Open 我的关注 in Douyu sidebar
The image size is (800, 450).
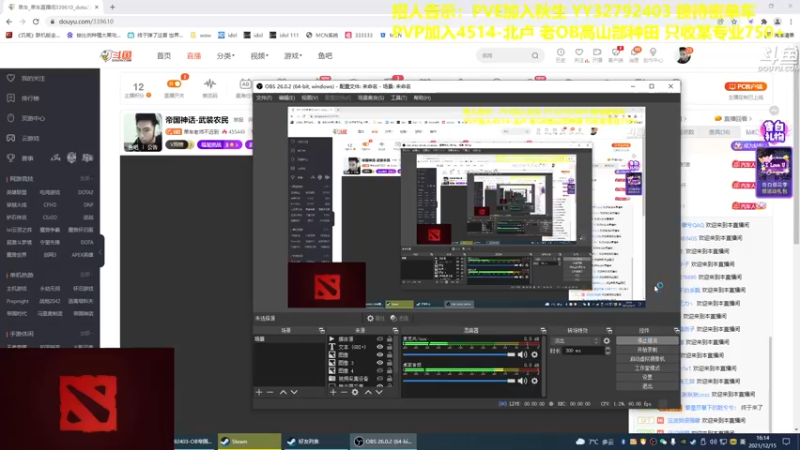pos(33,79)
